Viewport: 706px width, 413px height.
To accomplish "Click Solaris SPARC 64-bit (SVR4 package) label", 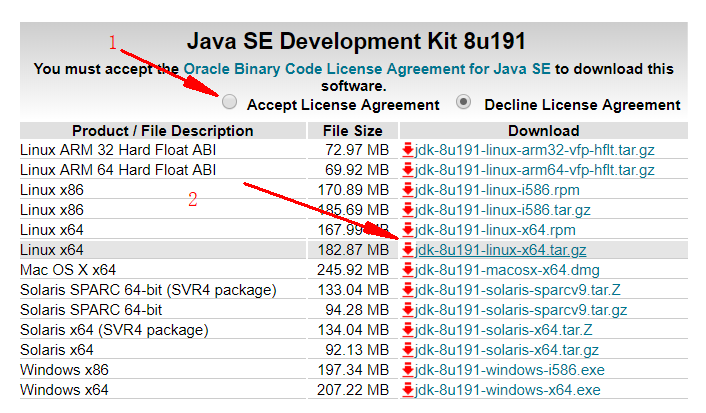I will (x=148, y=290).
